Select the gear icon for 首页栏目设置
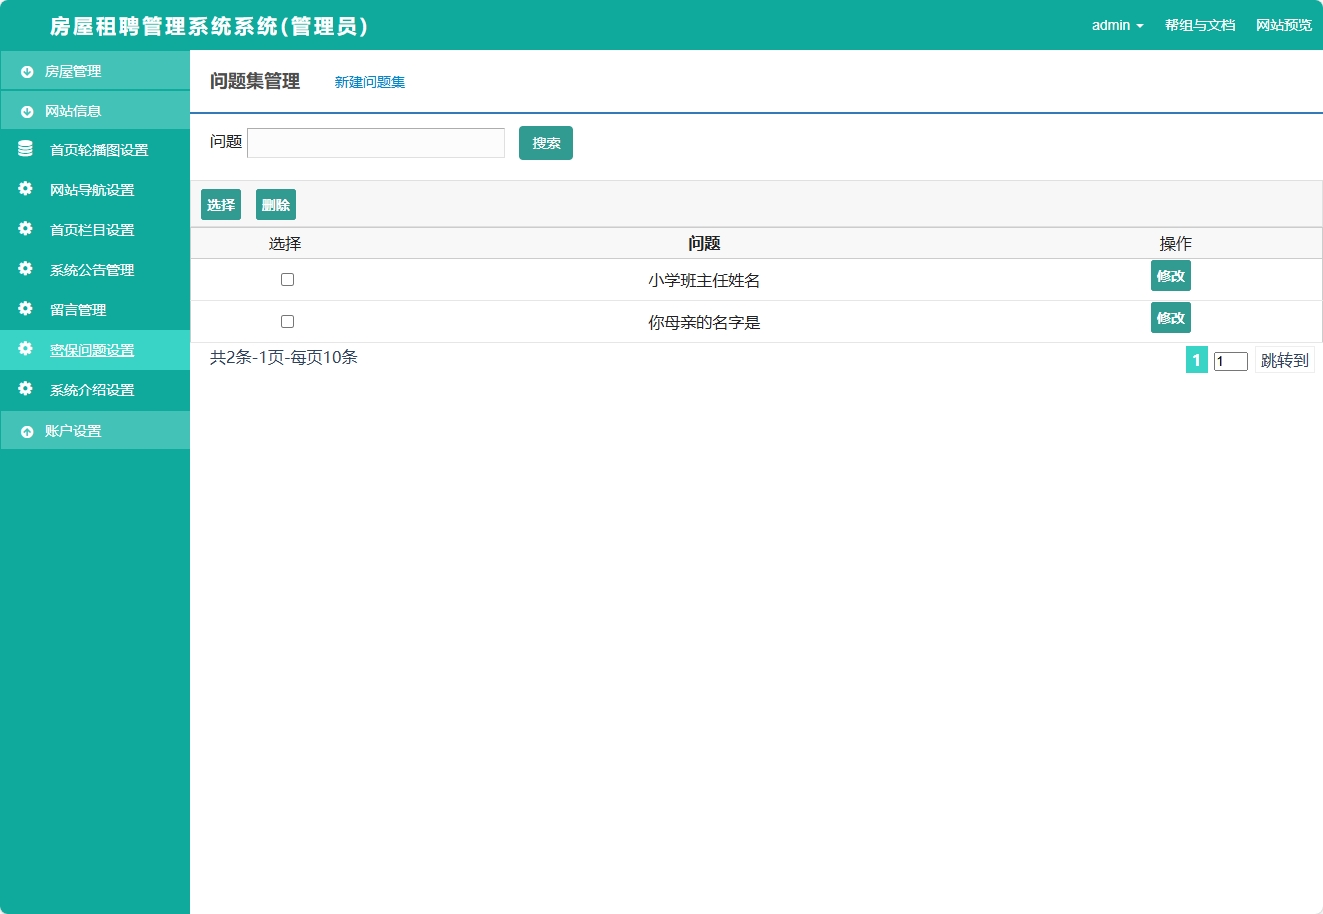 24,229
